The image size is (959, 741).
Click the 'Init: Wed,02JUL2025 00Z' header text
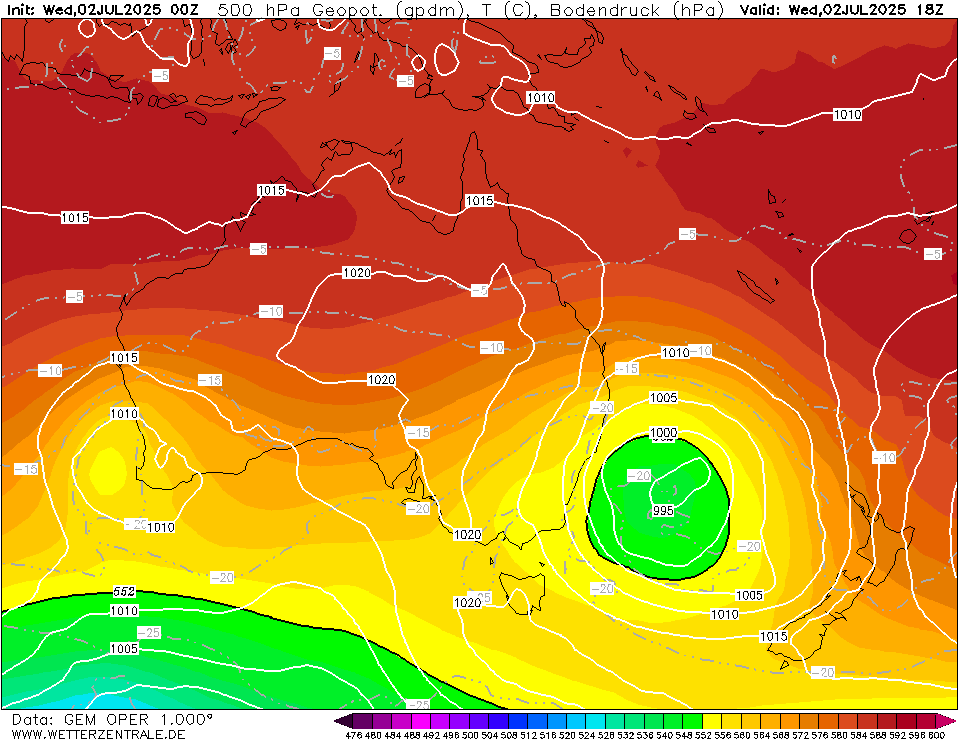click(103, 10)
